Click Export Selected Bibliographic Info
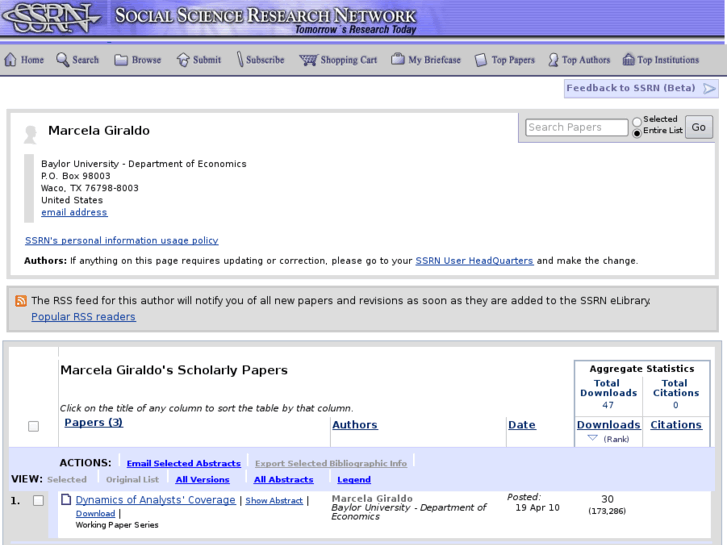727x545 pixels. tap(331, 463)
